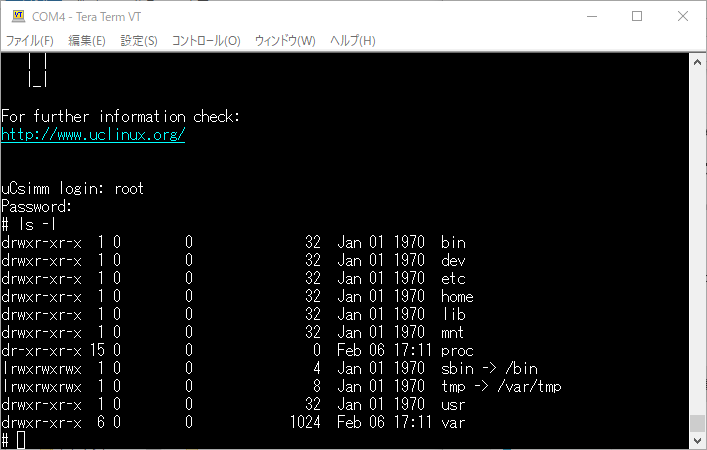Open the ヘルプ(H) menu

click(353, 41)
